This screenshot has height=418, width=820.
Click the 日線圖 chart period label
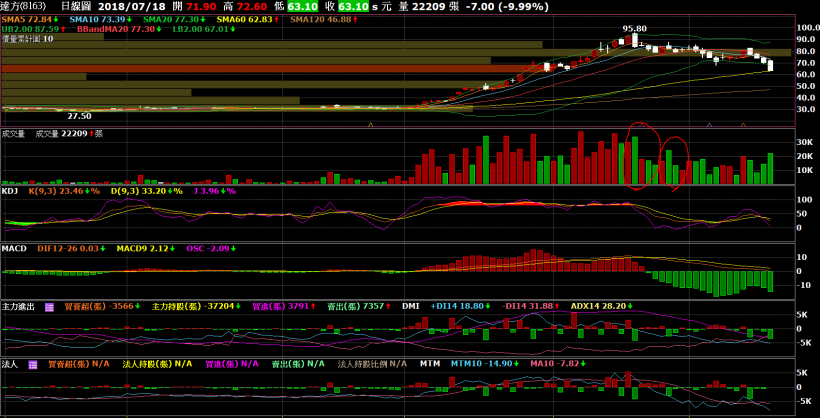(x=74, y=6)
